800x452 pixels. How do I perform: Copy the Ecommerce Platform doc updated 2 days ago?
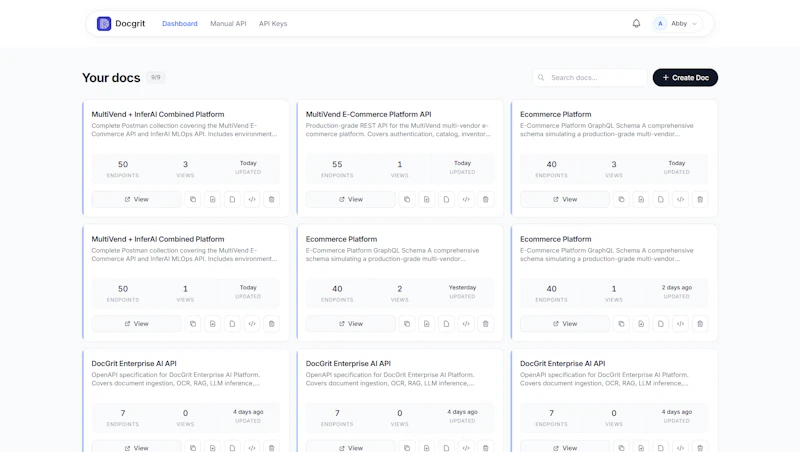tap(621, 324)
